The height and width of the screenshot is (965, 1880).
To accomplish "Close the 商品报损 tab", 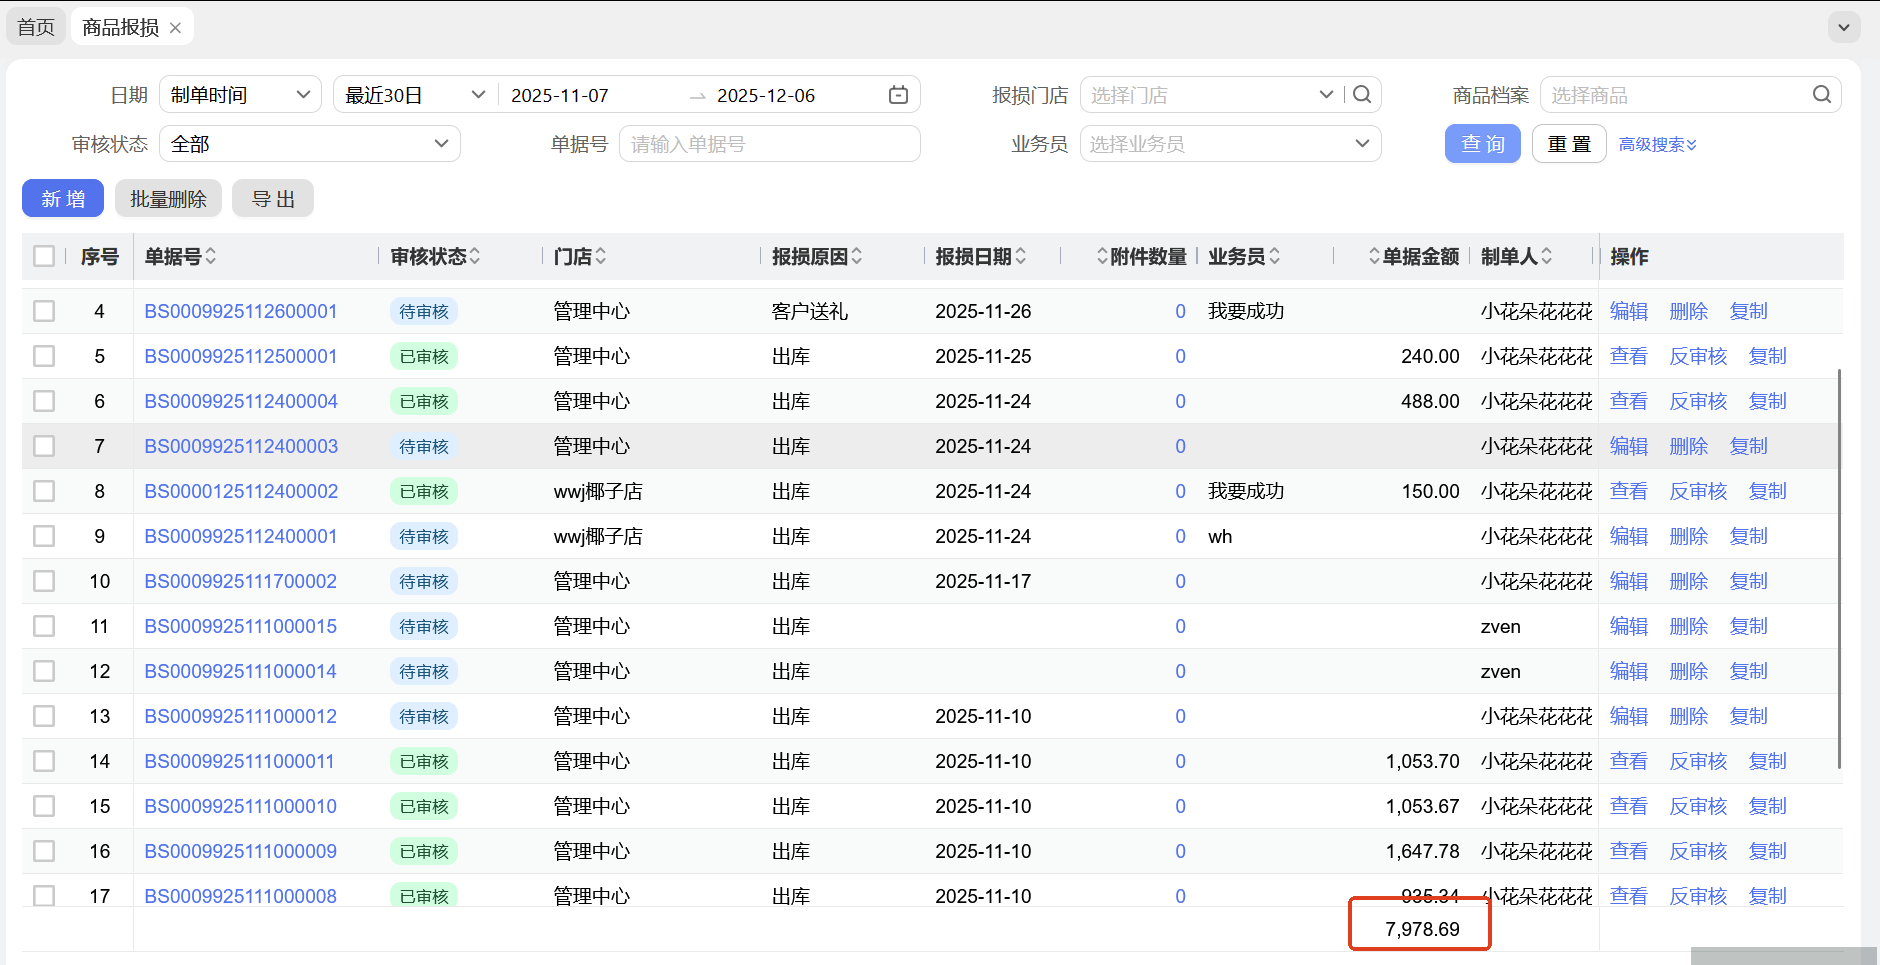I will pyautogui.click(x=176, y=28).
